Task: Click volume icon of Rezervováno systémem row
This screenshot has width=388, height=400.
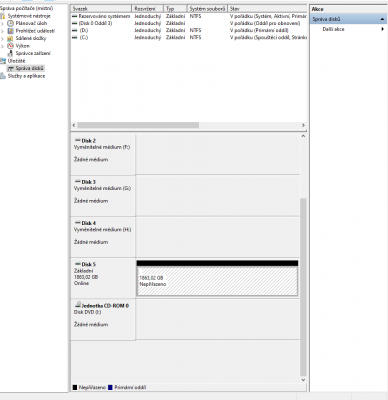Action: (75, 16)
